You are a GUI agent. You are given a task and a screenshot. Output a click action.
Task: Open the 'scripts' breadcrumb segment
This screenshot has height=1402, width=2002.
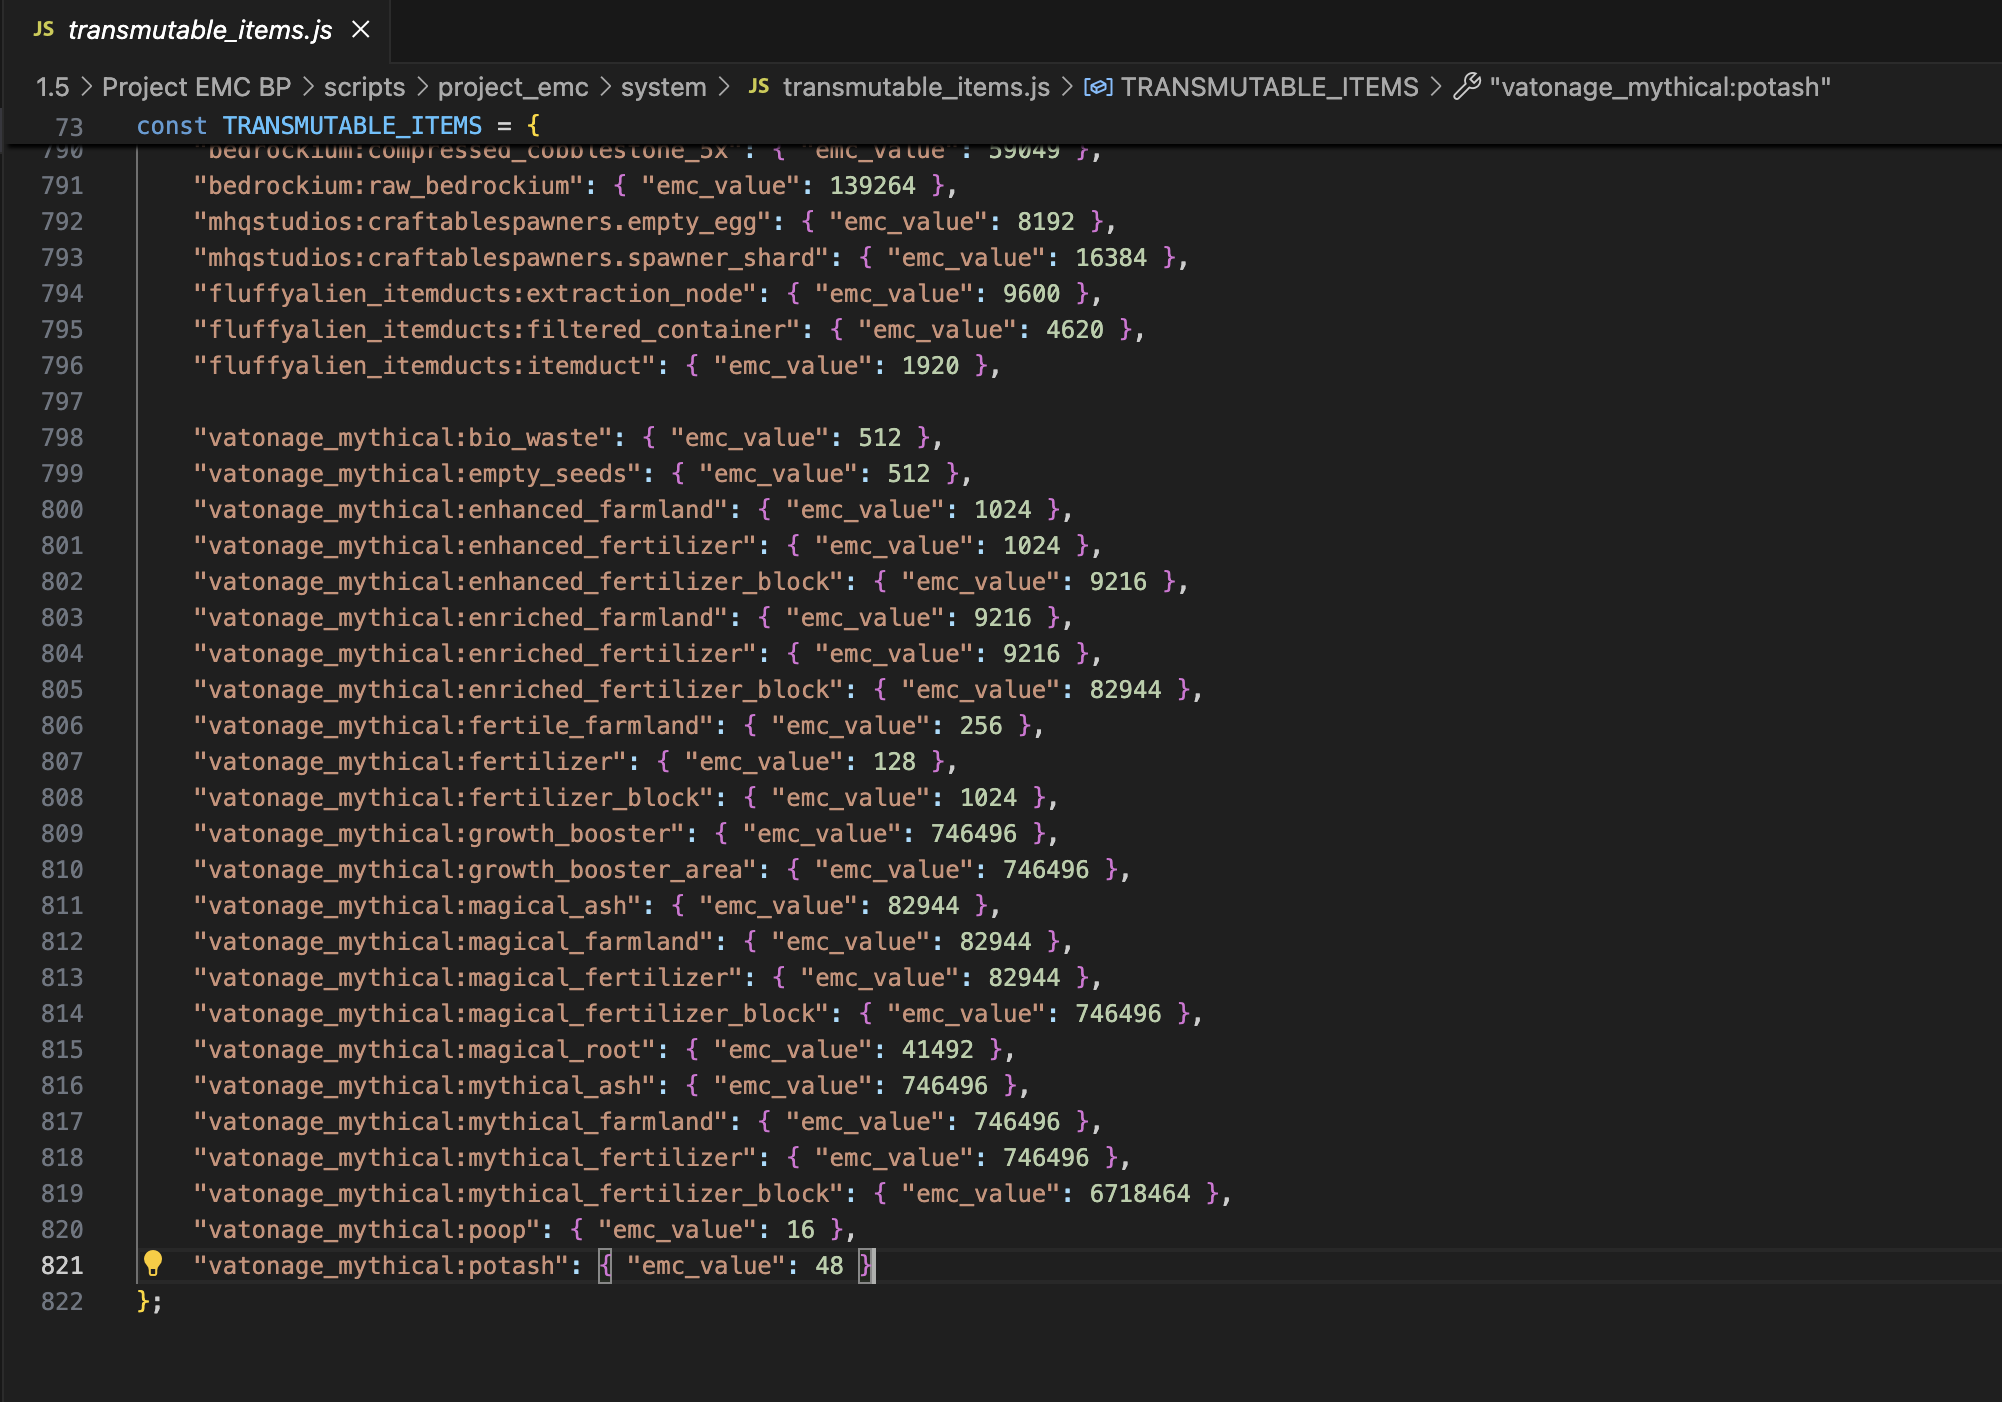click(x=364, y=87)
